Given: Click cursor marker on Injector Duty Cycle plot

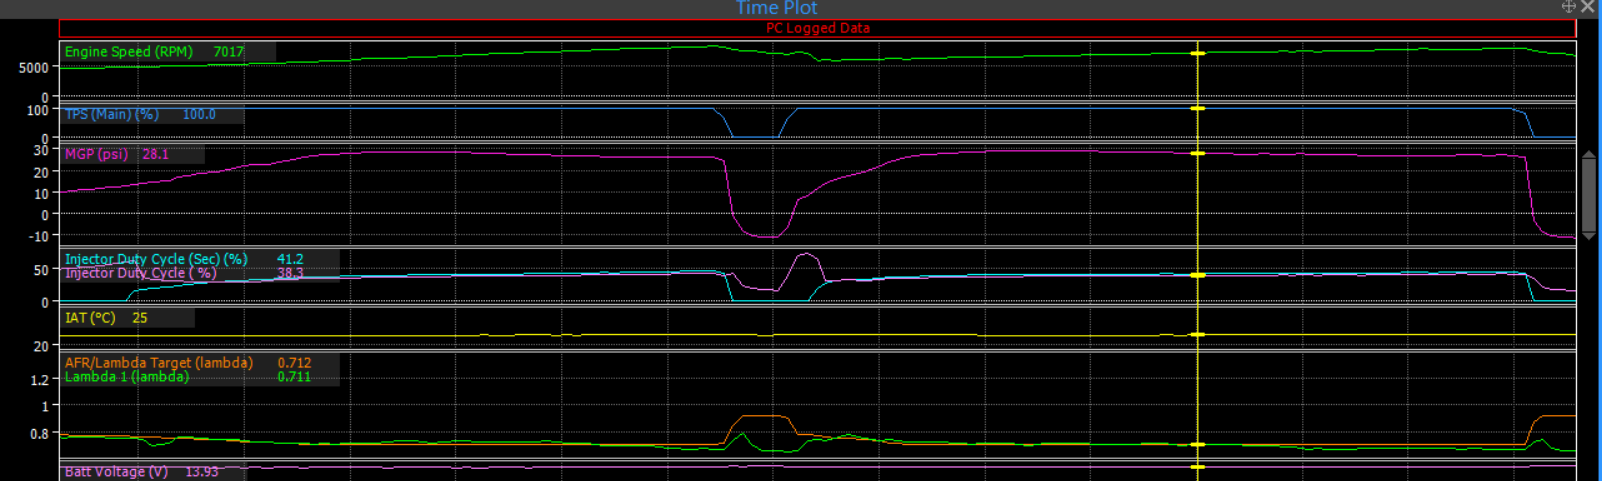Looking at the screenshot, I should point(1197,275).
